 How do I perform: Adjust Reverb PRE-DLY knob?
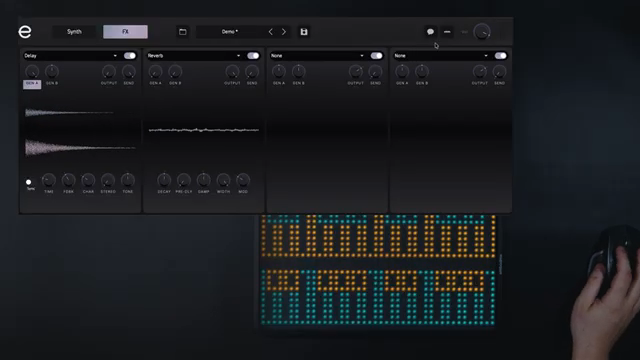[184, 180]
